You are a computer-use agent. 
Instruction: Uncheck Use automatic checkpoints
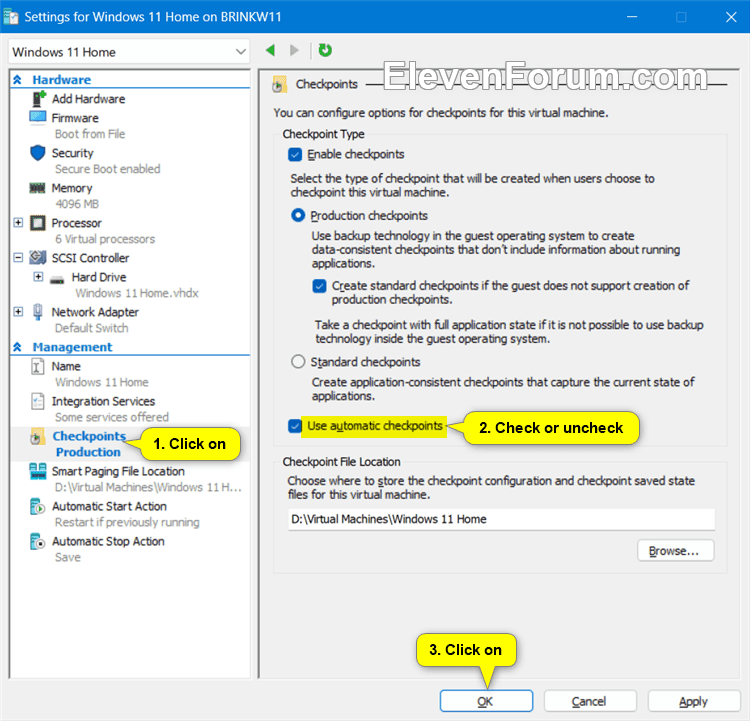pos(295,426)
